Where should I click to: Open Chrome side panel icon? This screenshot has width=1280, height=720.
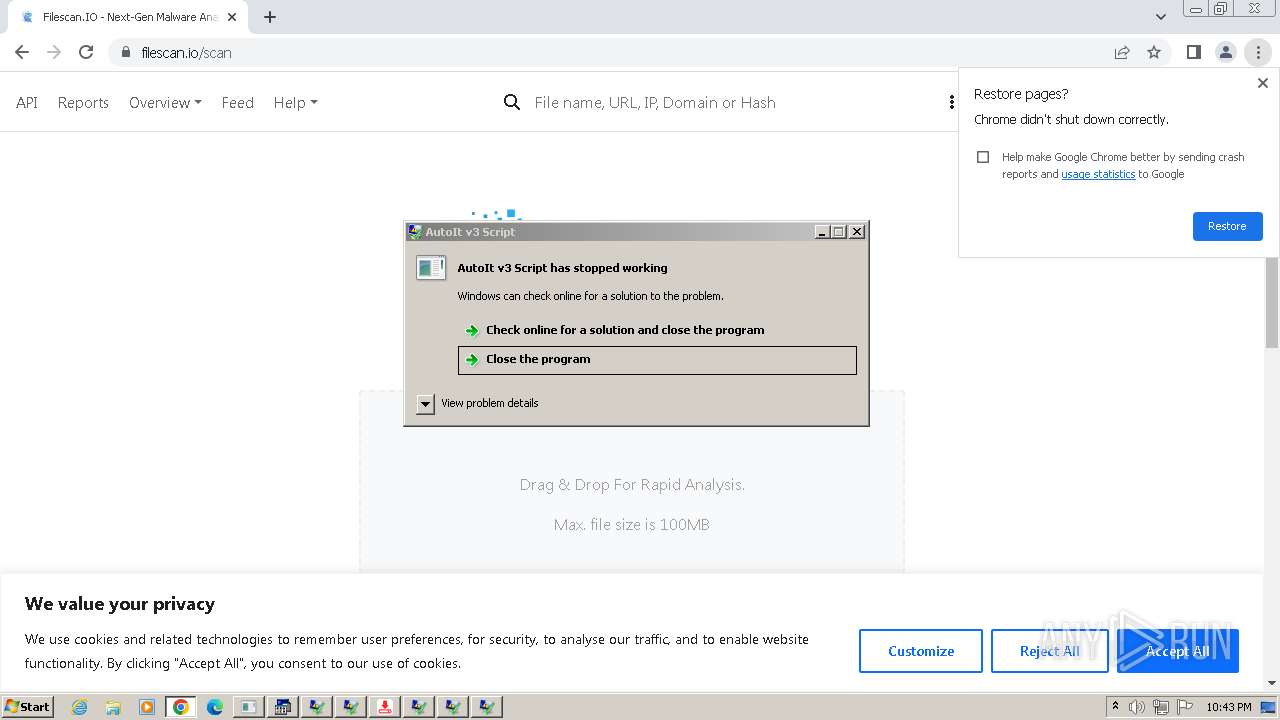1193,52
